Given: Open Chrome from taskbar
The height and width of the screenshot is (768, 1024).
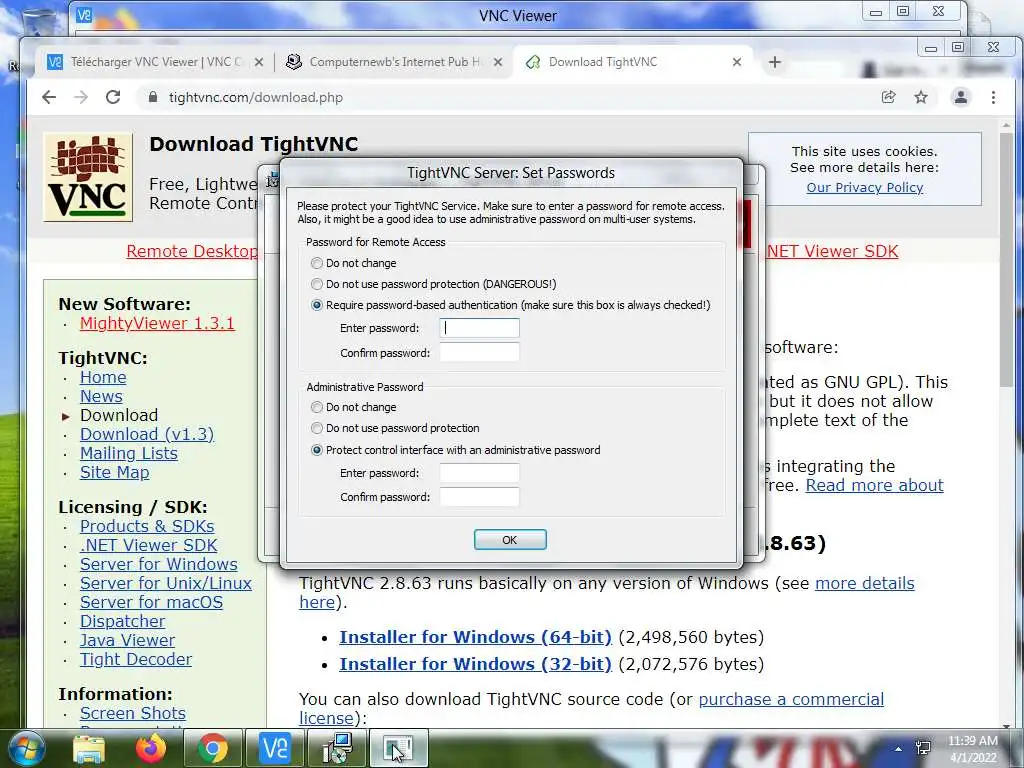Looking at the screenshot, I should pyautogui.click(x=212, y=748).
